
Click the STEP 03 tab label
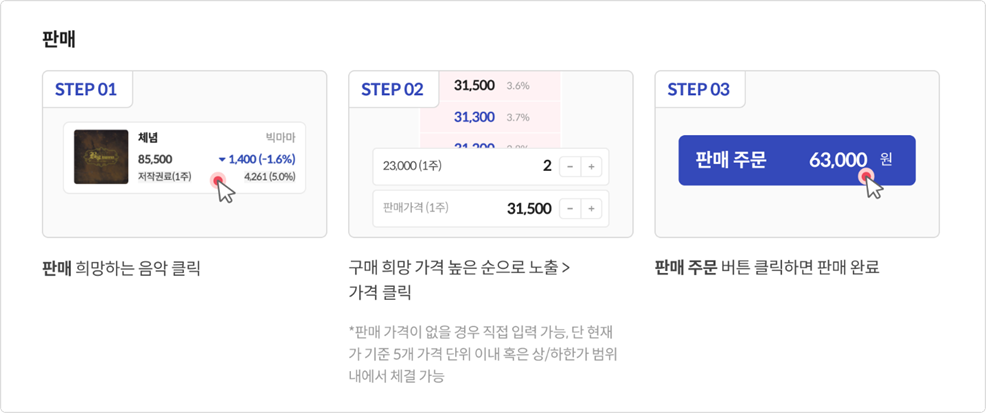[698, 90]
